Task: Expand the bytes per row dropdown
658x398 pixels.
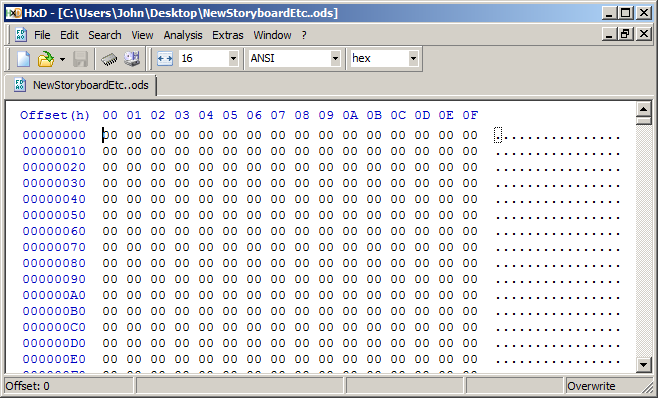Action: tap(233, 58)
